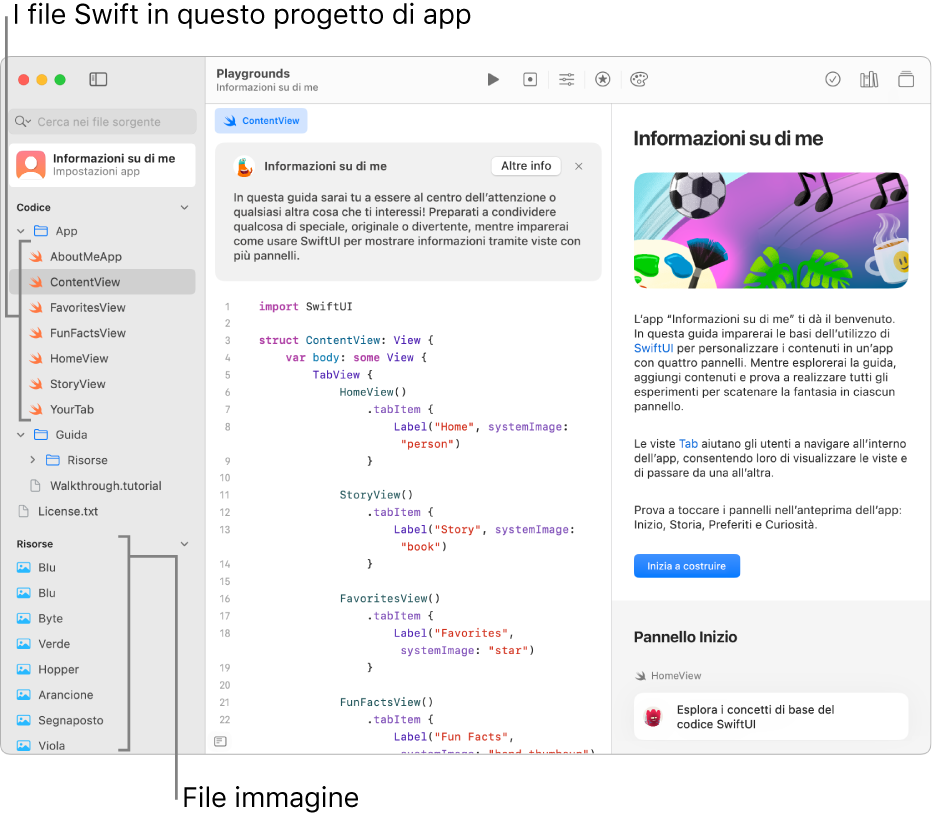The width and height of the screenshot is (934, 819).
Task: Collapse the Guida folder disclosure arrow
Action: point(21,435)
